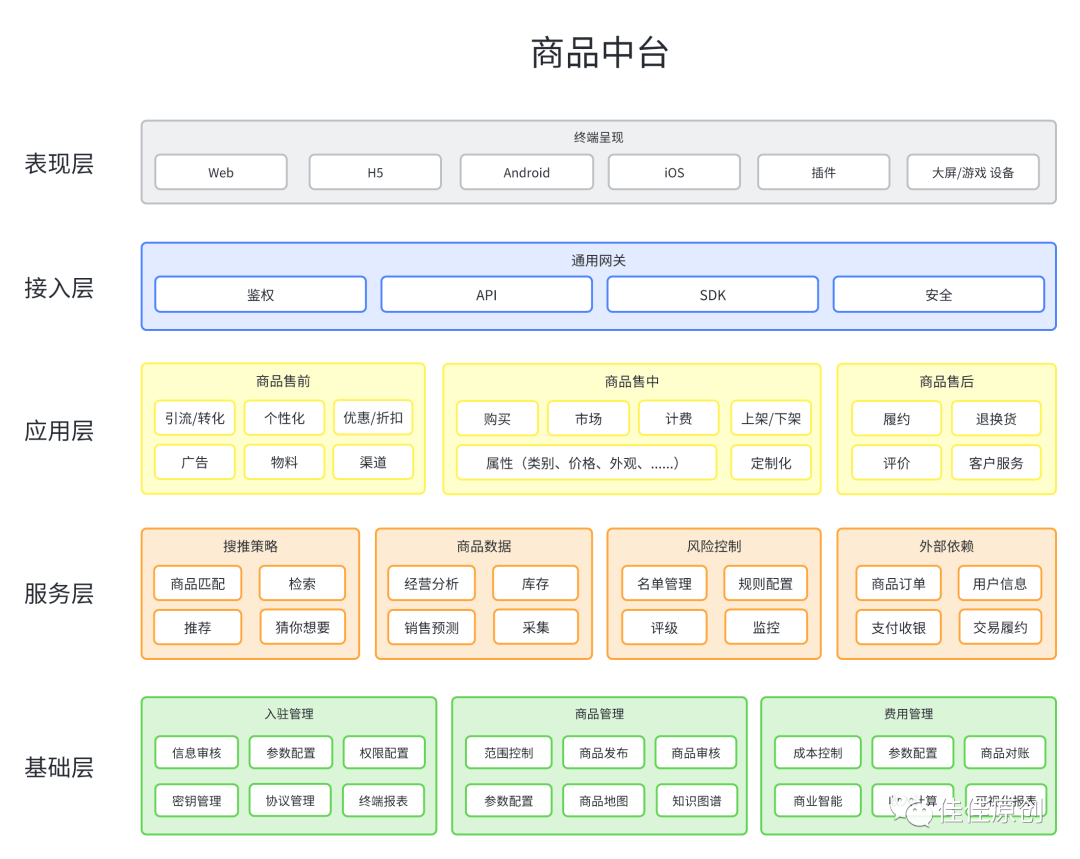
Task: Select the 上架/下架 box
Action: coord(771,418)
